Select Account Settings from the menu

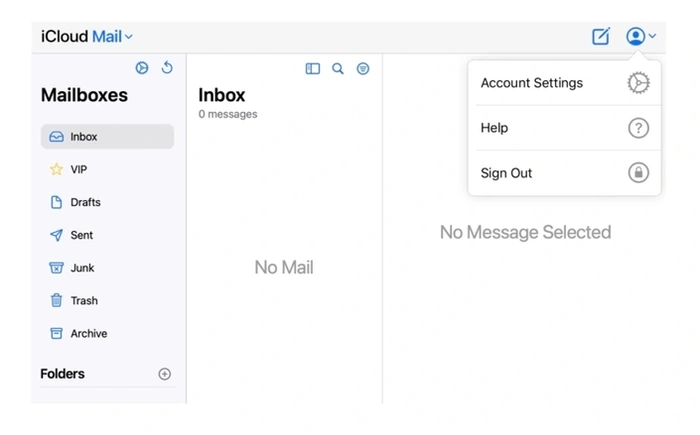click(565, 83)
